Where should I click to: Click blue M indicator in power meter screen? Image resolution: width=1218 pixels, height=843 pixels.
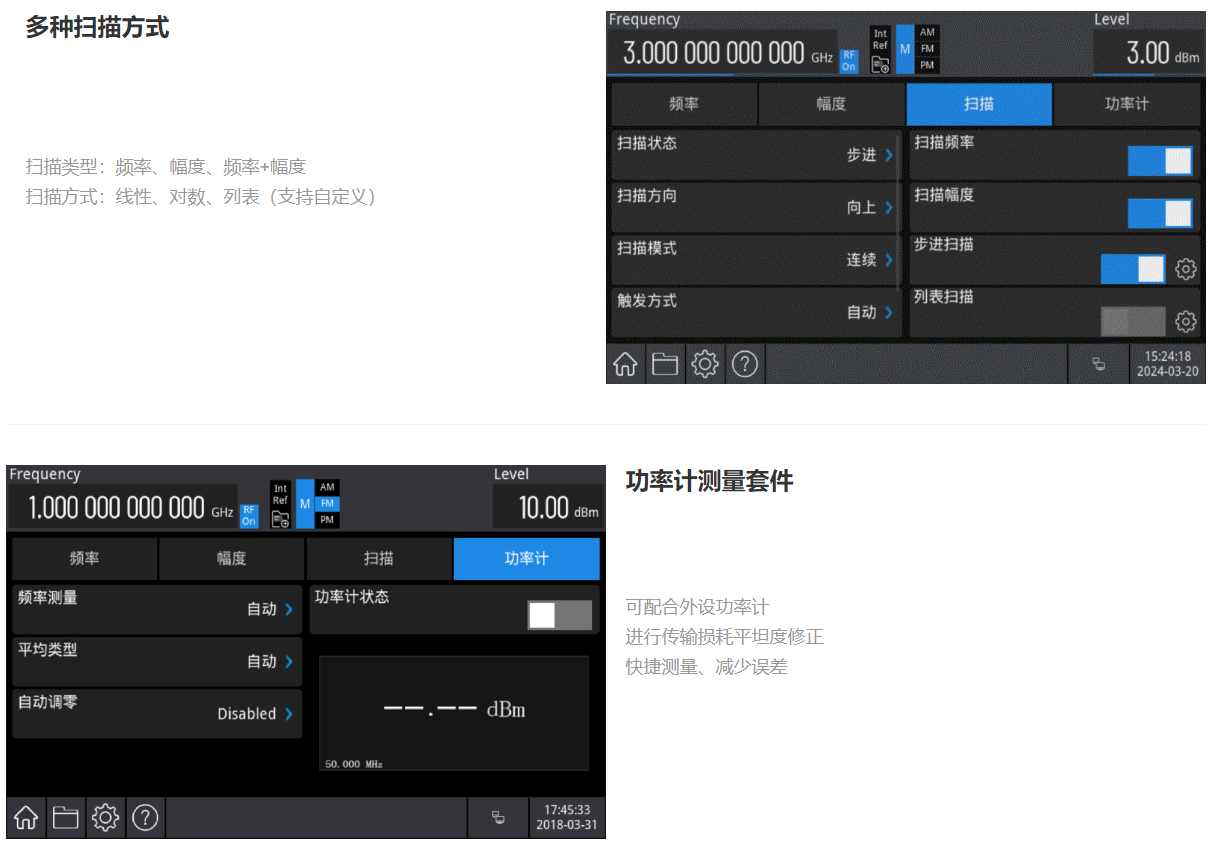click(305, 503)
